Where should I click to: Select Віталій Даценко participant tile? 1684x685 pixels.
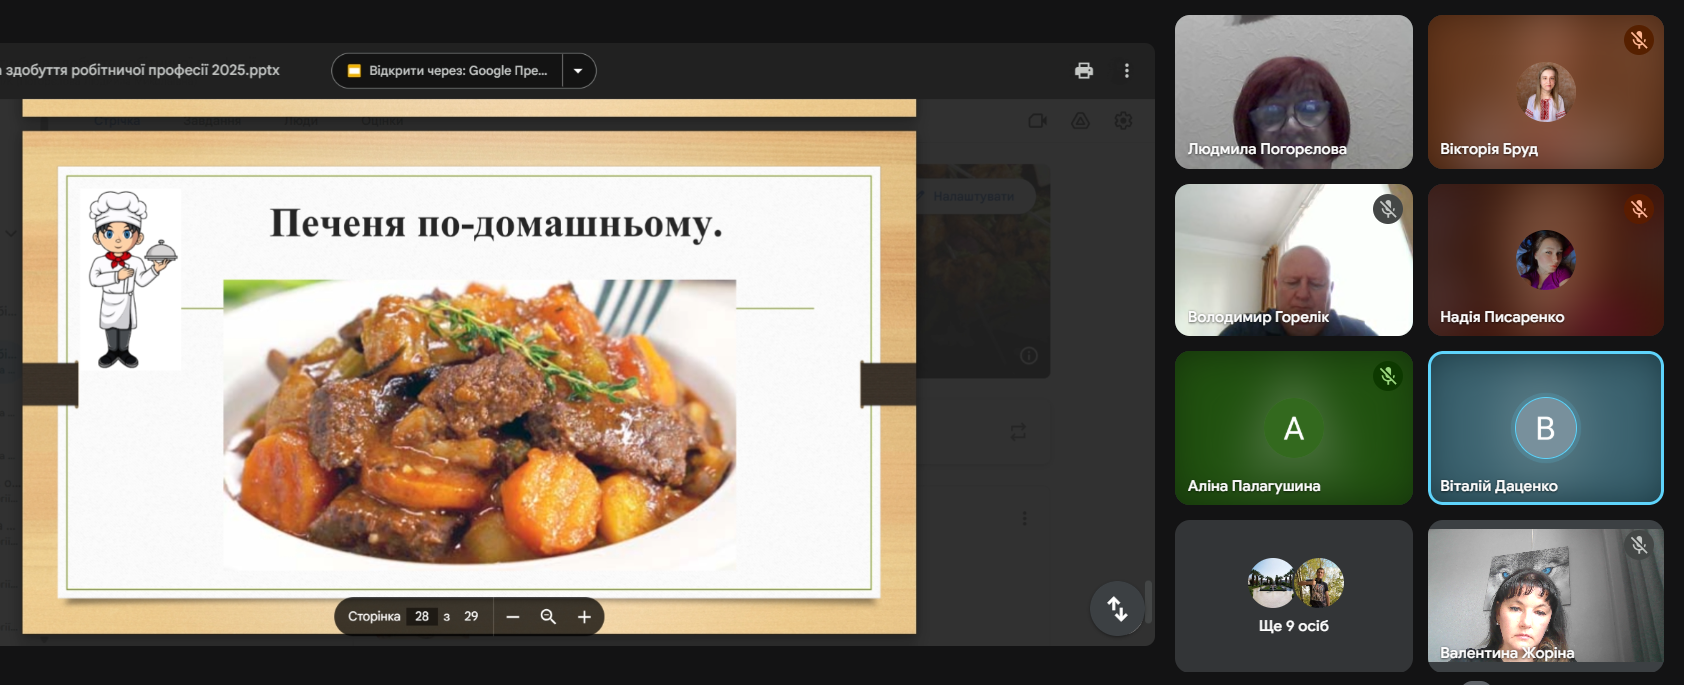pyautogui.click(x=1546, y=428)
